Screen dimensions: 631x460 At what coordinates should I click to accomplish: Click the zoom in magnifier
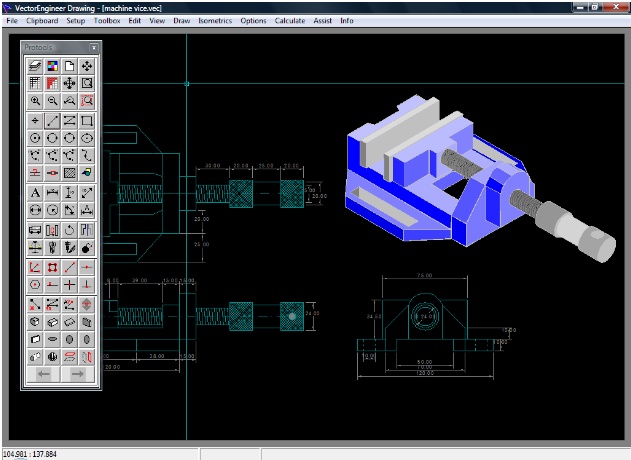35,101
